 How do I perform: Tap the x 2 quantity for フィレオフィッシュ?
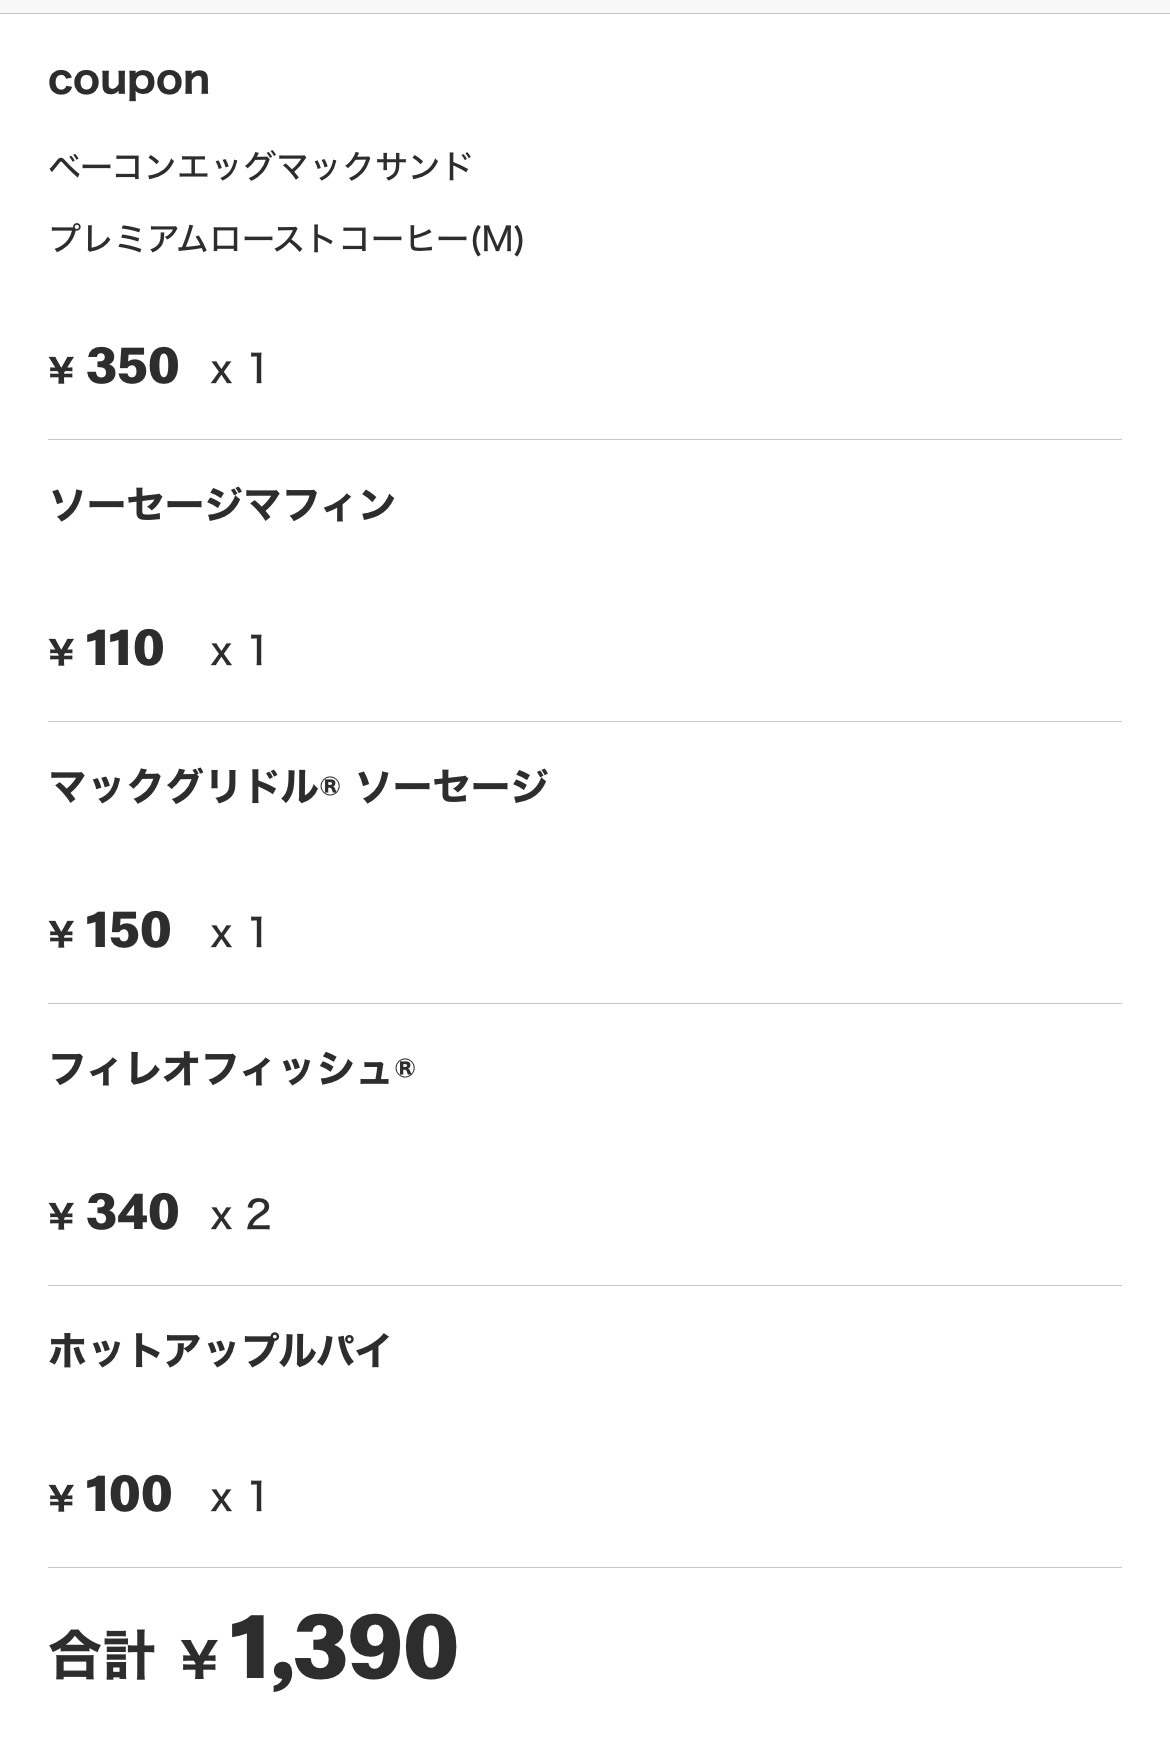(x=241, y=1216)
